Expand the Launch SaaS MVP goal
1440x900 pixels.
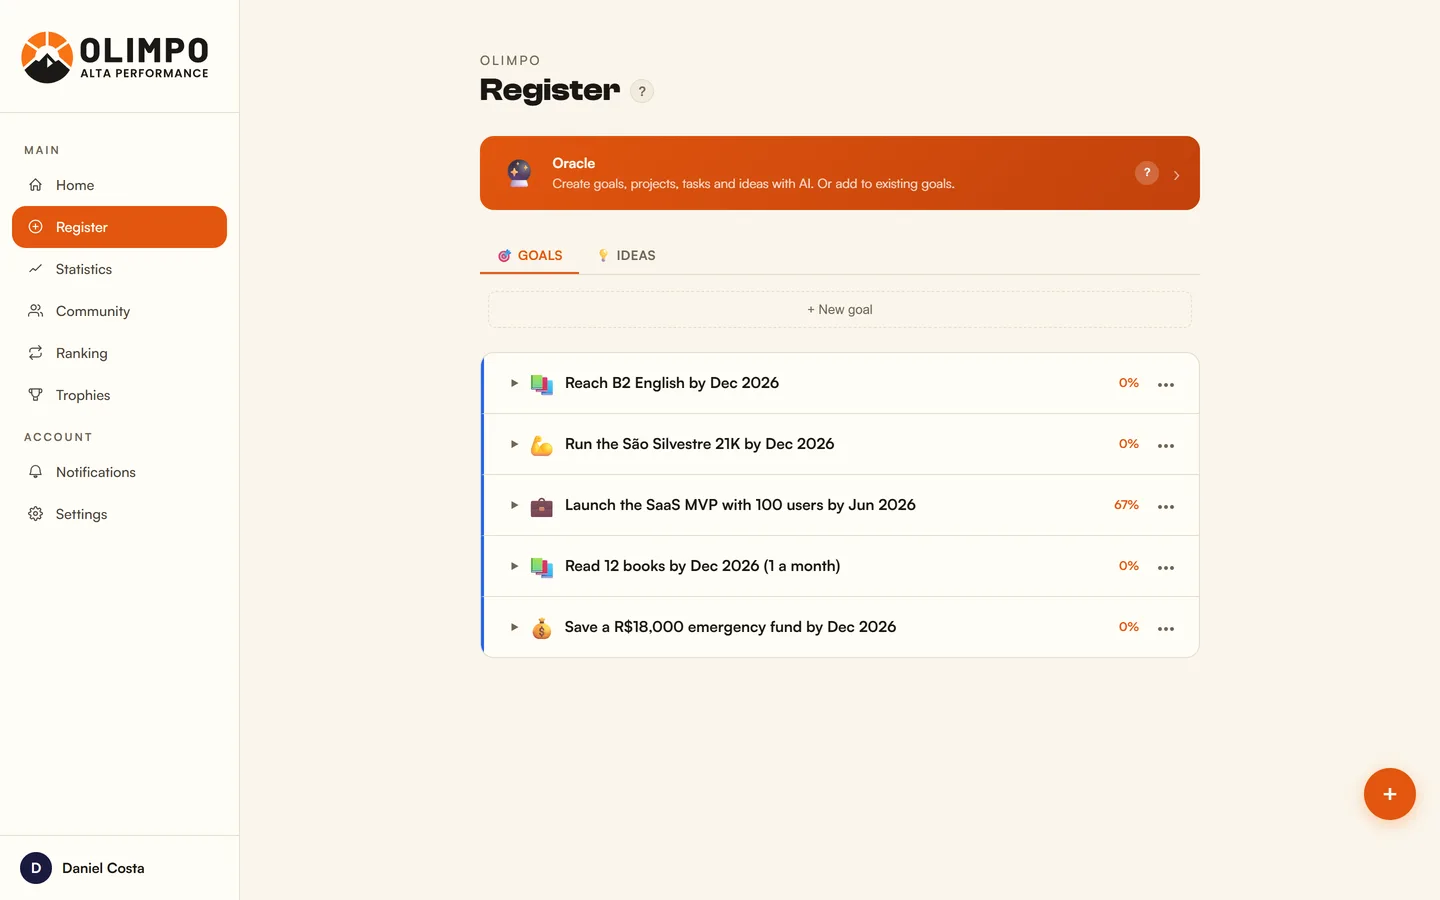coord(514,505)
